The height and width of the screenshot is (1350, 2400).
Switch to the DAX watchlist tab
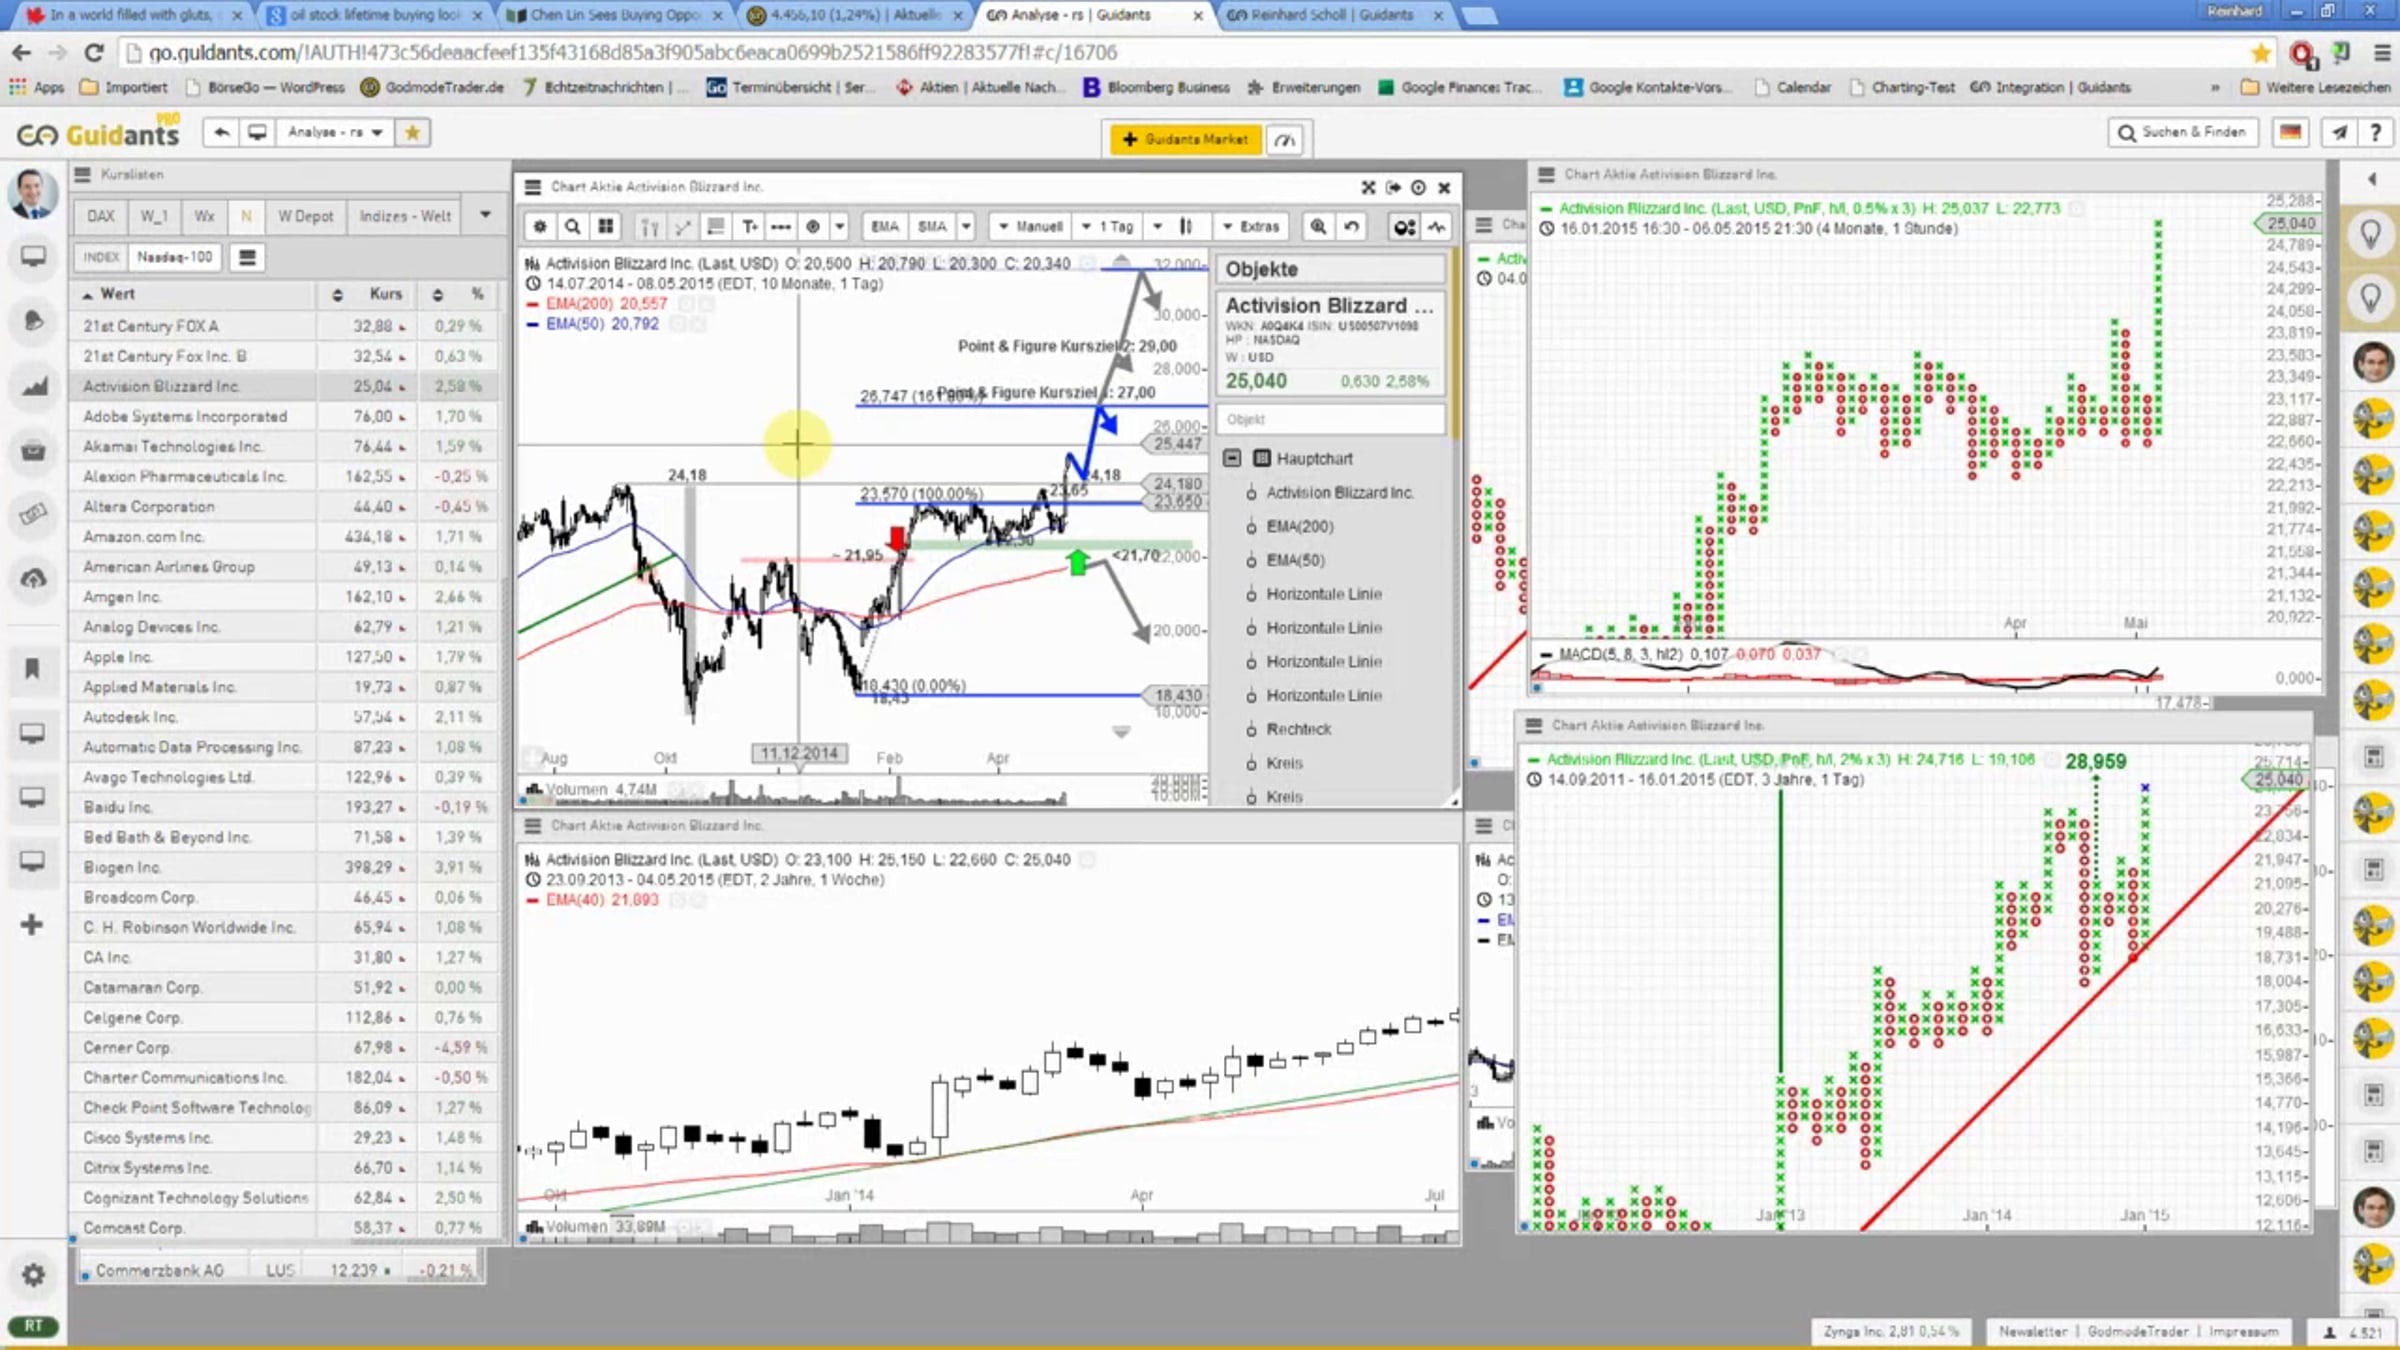point(101,216)
